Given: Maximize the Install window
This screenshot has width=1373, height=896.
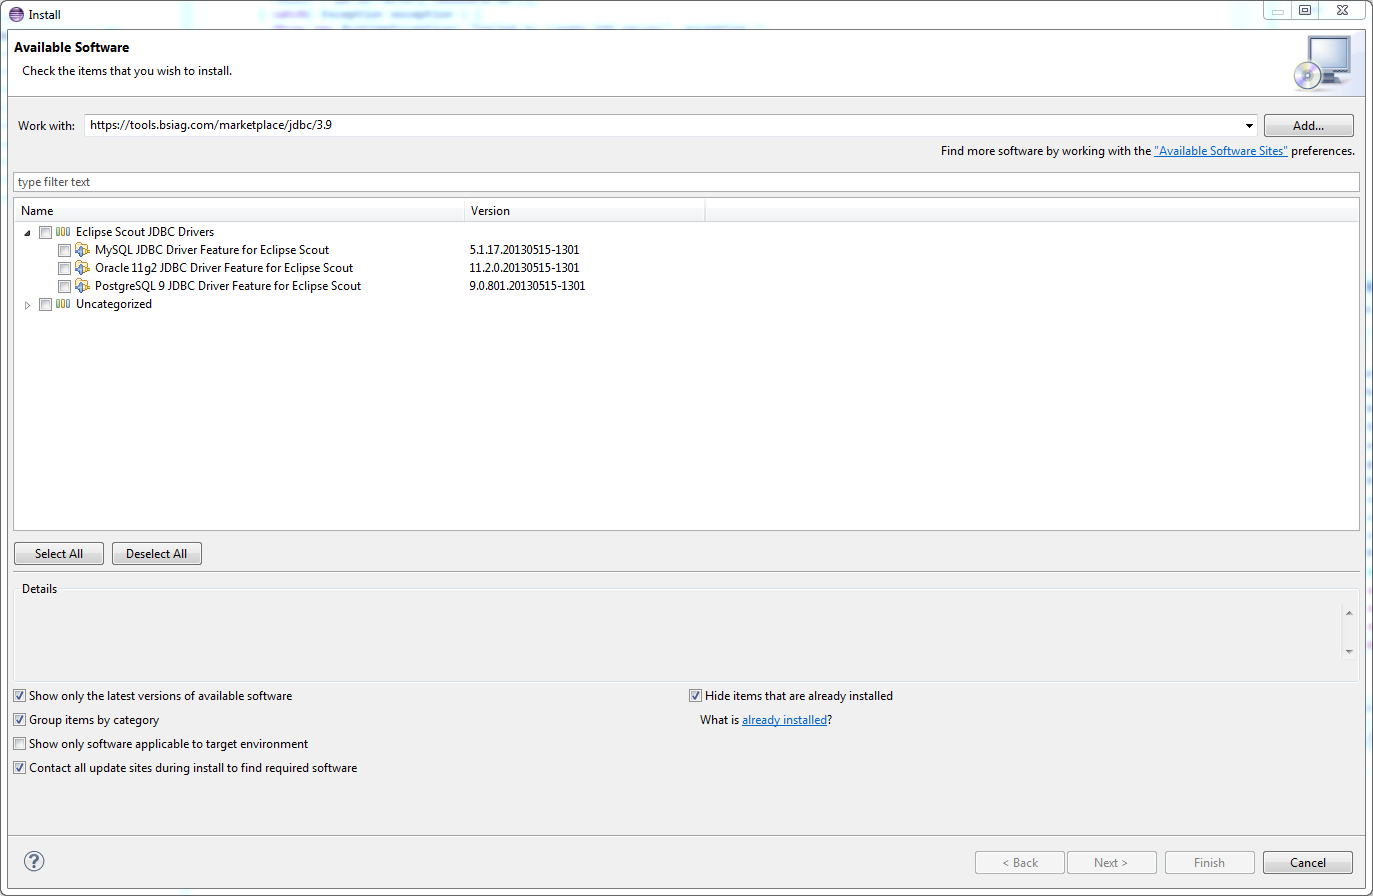Looking at the screenshot, I should (x=1305, y=10).
